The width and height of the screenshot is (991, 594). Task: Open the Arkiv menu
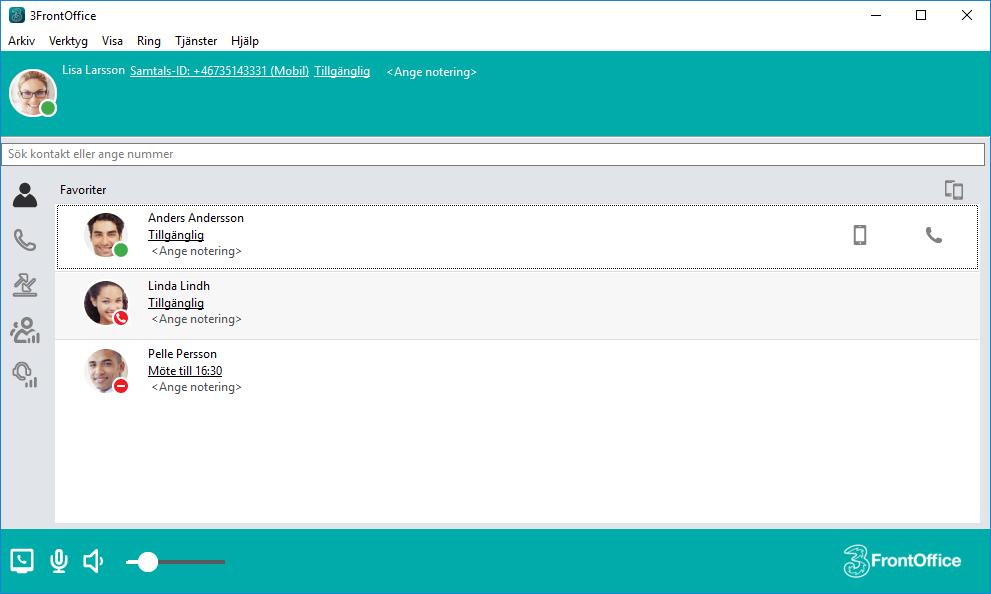(21, 41)
